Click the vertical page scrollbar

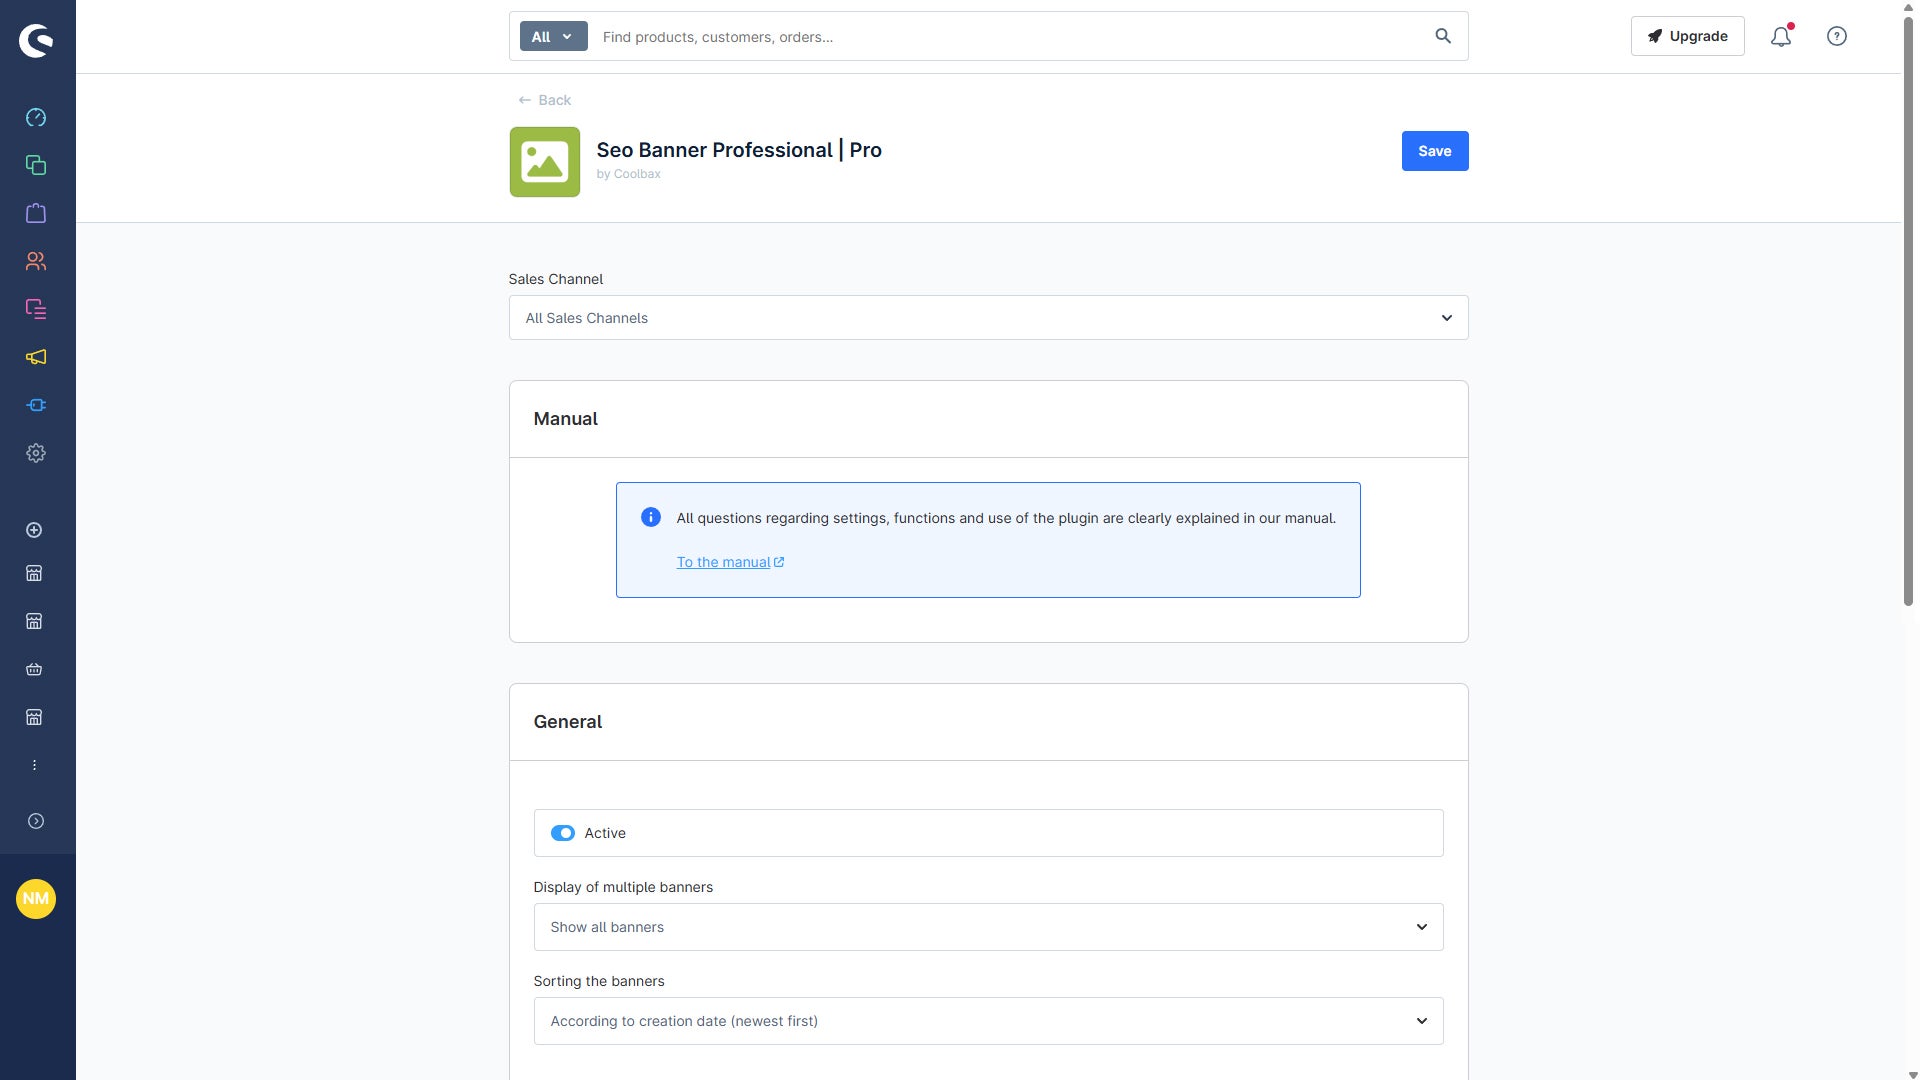pos(1908,310)
